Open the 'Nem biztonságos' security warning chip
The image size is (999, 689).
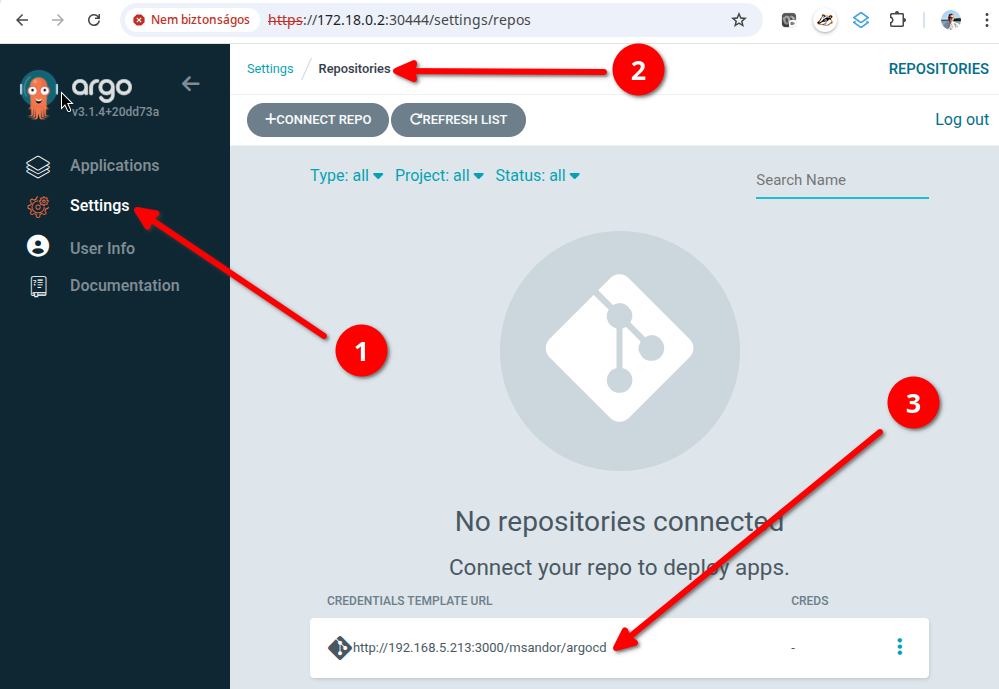coord(192,20)
